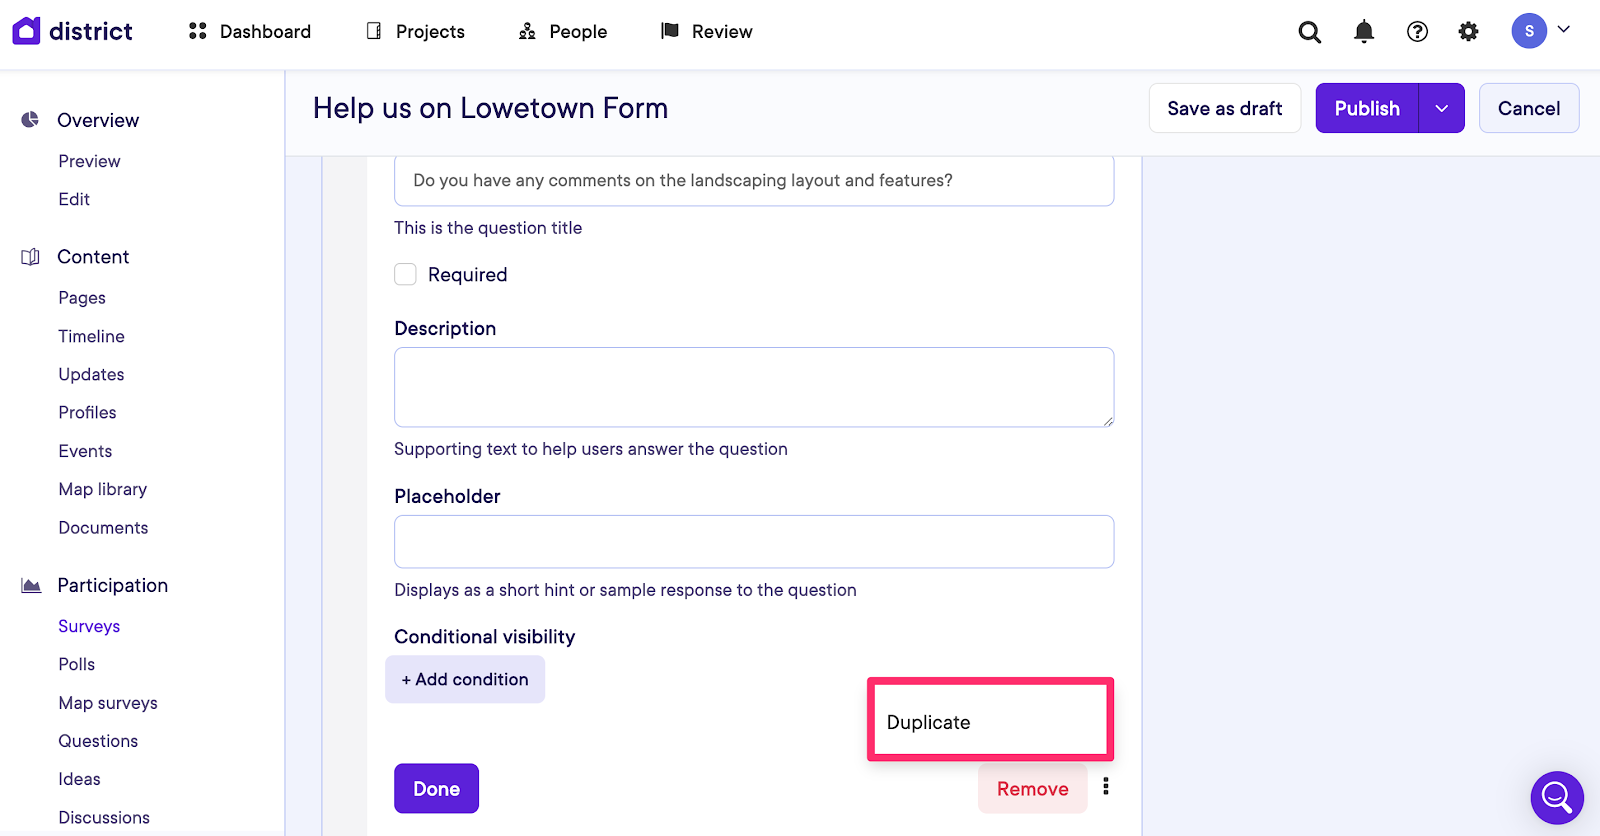Expand the Publish dropdown arrow
Viewport: 1600px width, 836px height.
1441,109
